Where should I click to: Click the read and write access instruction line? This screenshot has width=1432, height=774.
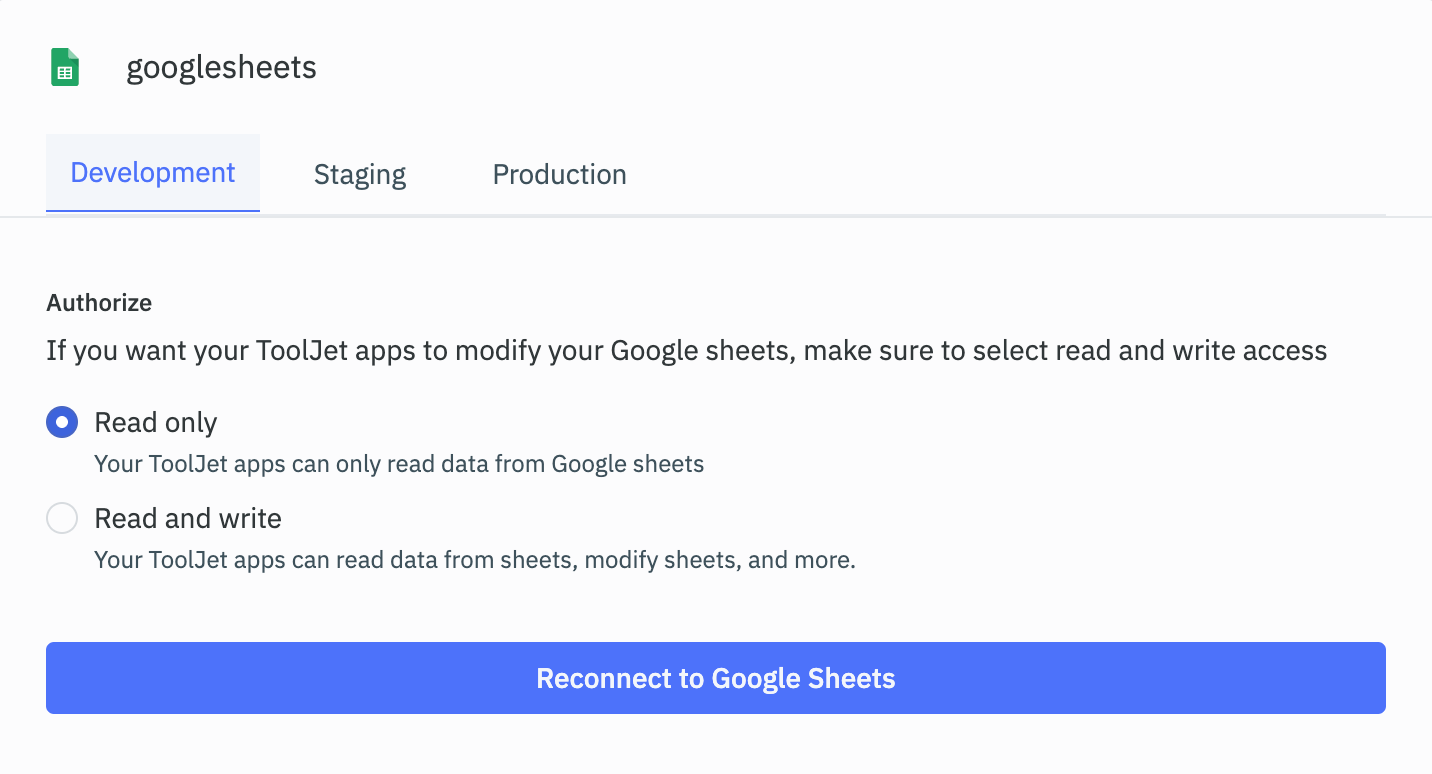pos(685,350)
